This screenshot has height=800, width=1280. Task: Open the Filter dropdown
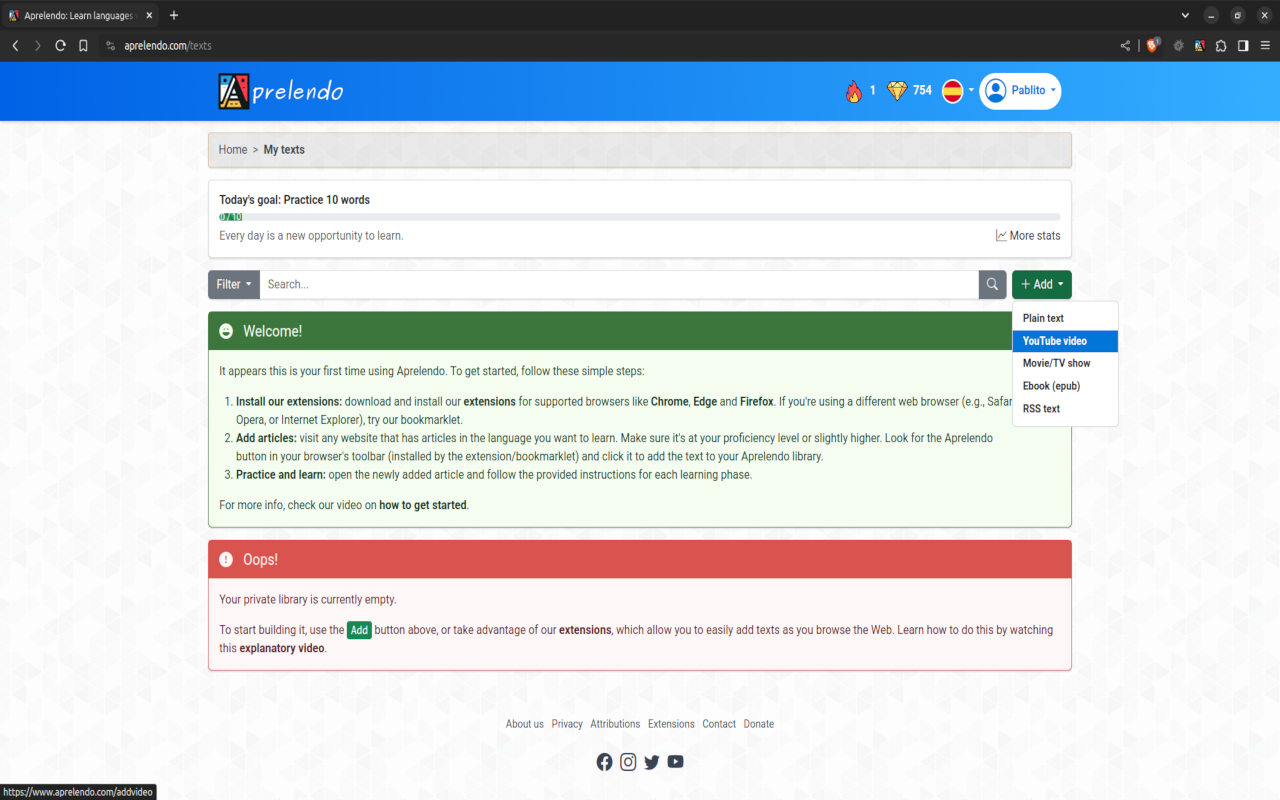click(x=234, y=284)
